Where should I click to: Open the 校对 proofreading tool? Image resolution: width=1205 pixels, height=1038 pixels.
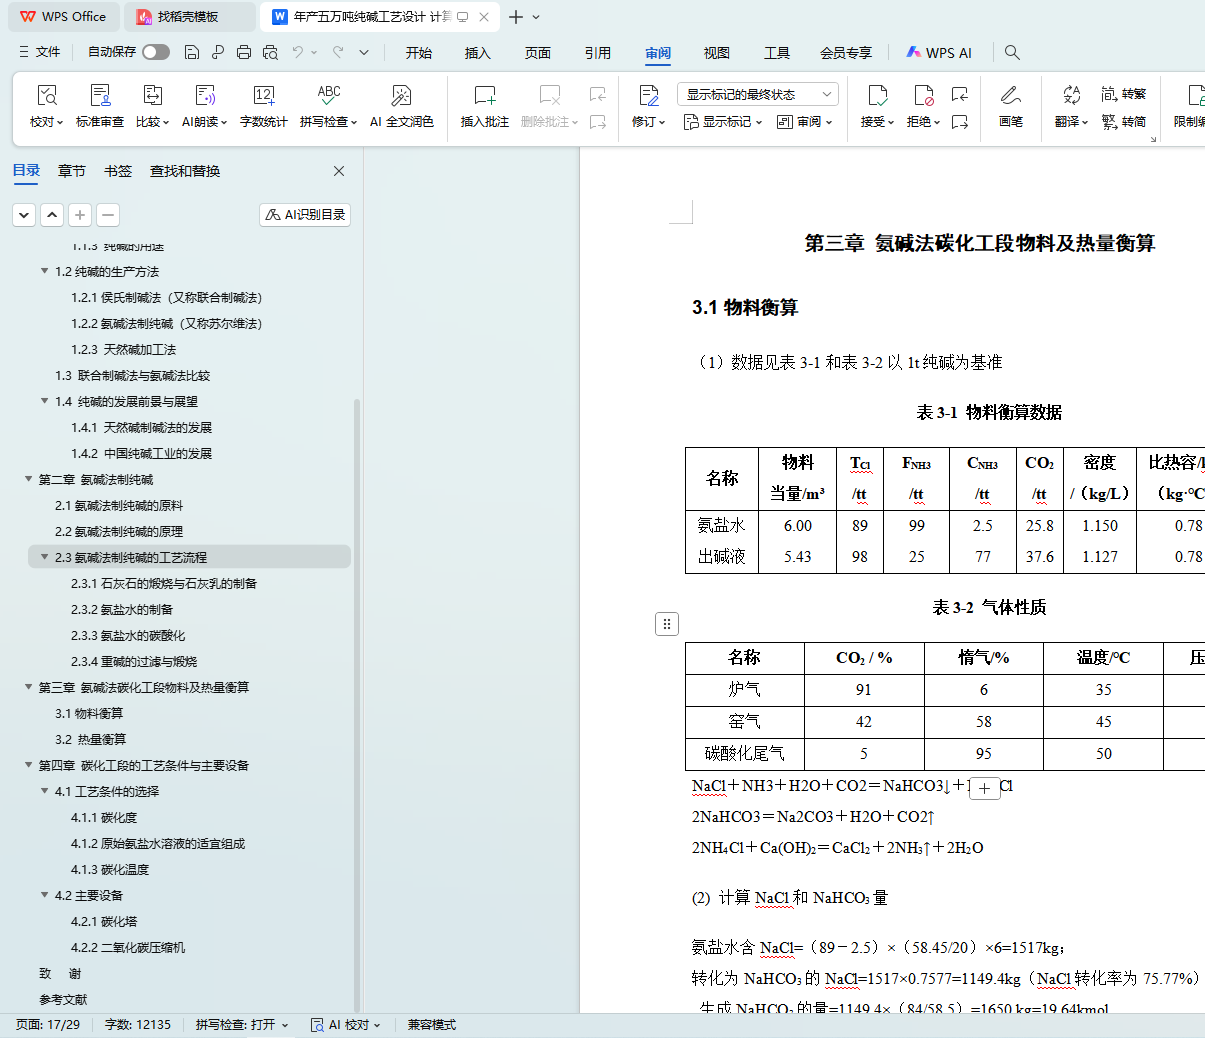(46, 107)
